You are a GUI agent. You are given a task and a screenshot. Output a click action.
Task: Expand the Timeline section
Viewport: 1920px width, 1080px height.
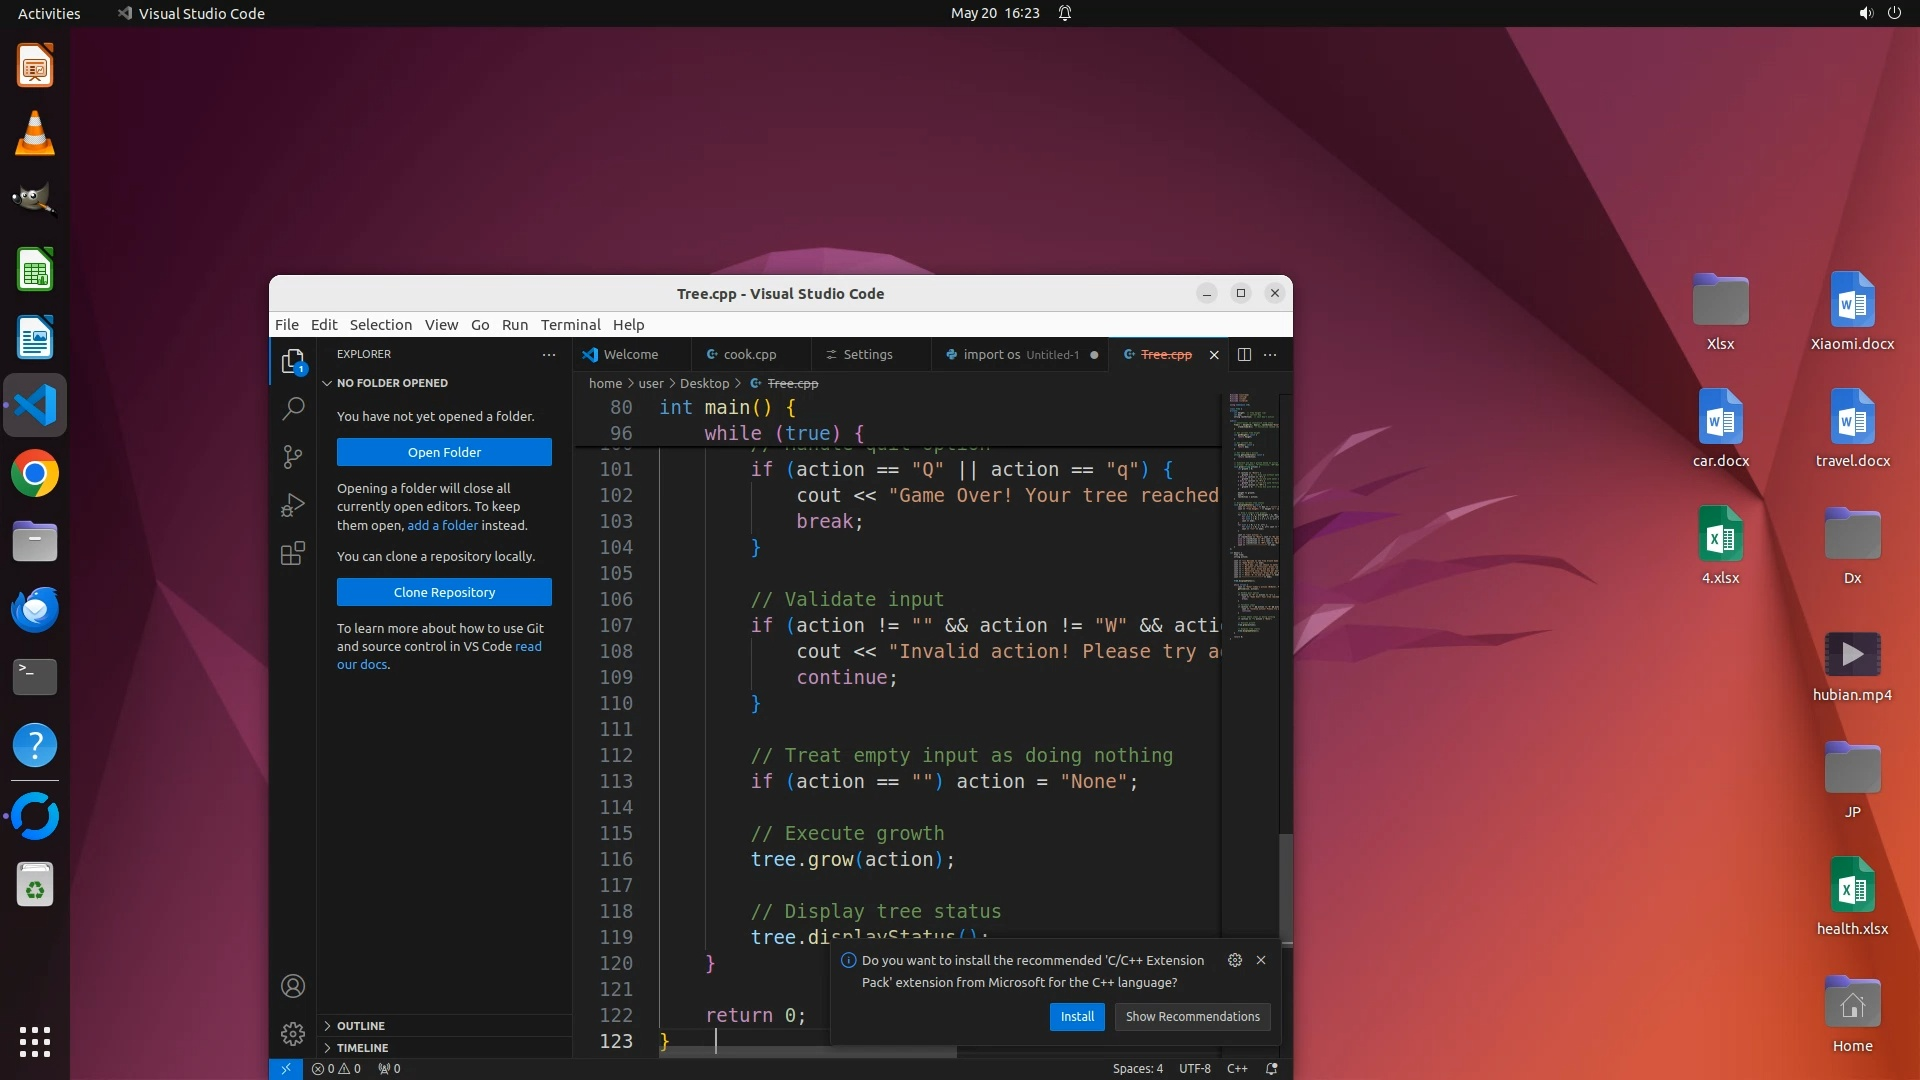361,1048
